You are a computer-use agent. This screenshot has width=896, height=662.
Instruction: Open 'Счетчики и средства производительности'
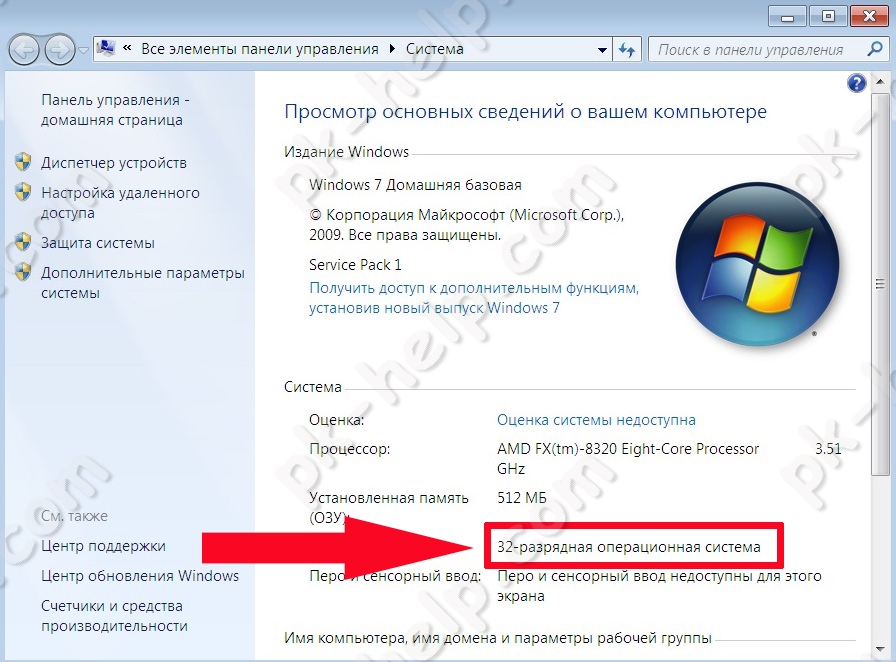(114, 616)
